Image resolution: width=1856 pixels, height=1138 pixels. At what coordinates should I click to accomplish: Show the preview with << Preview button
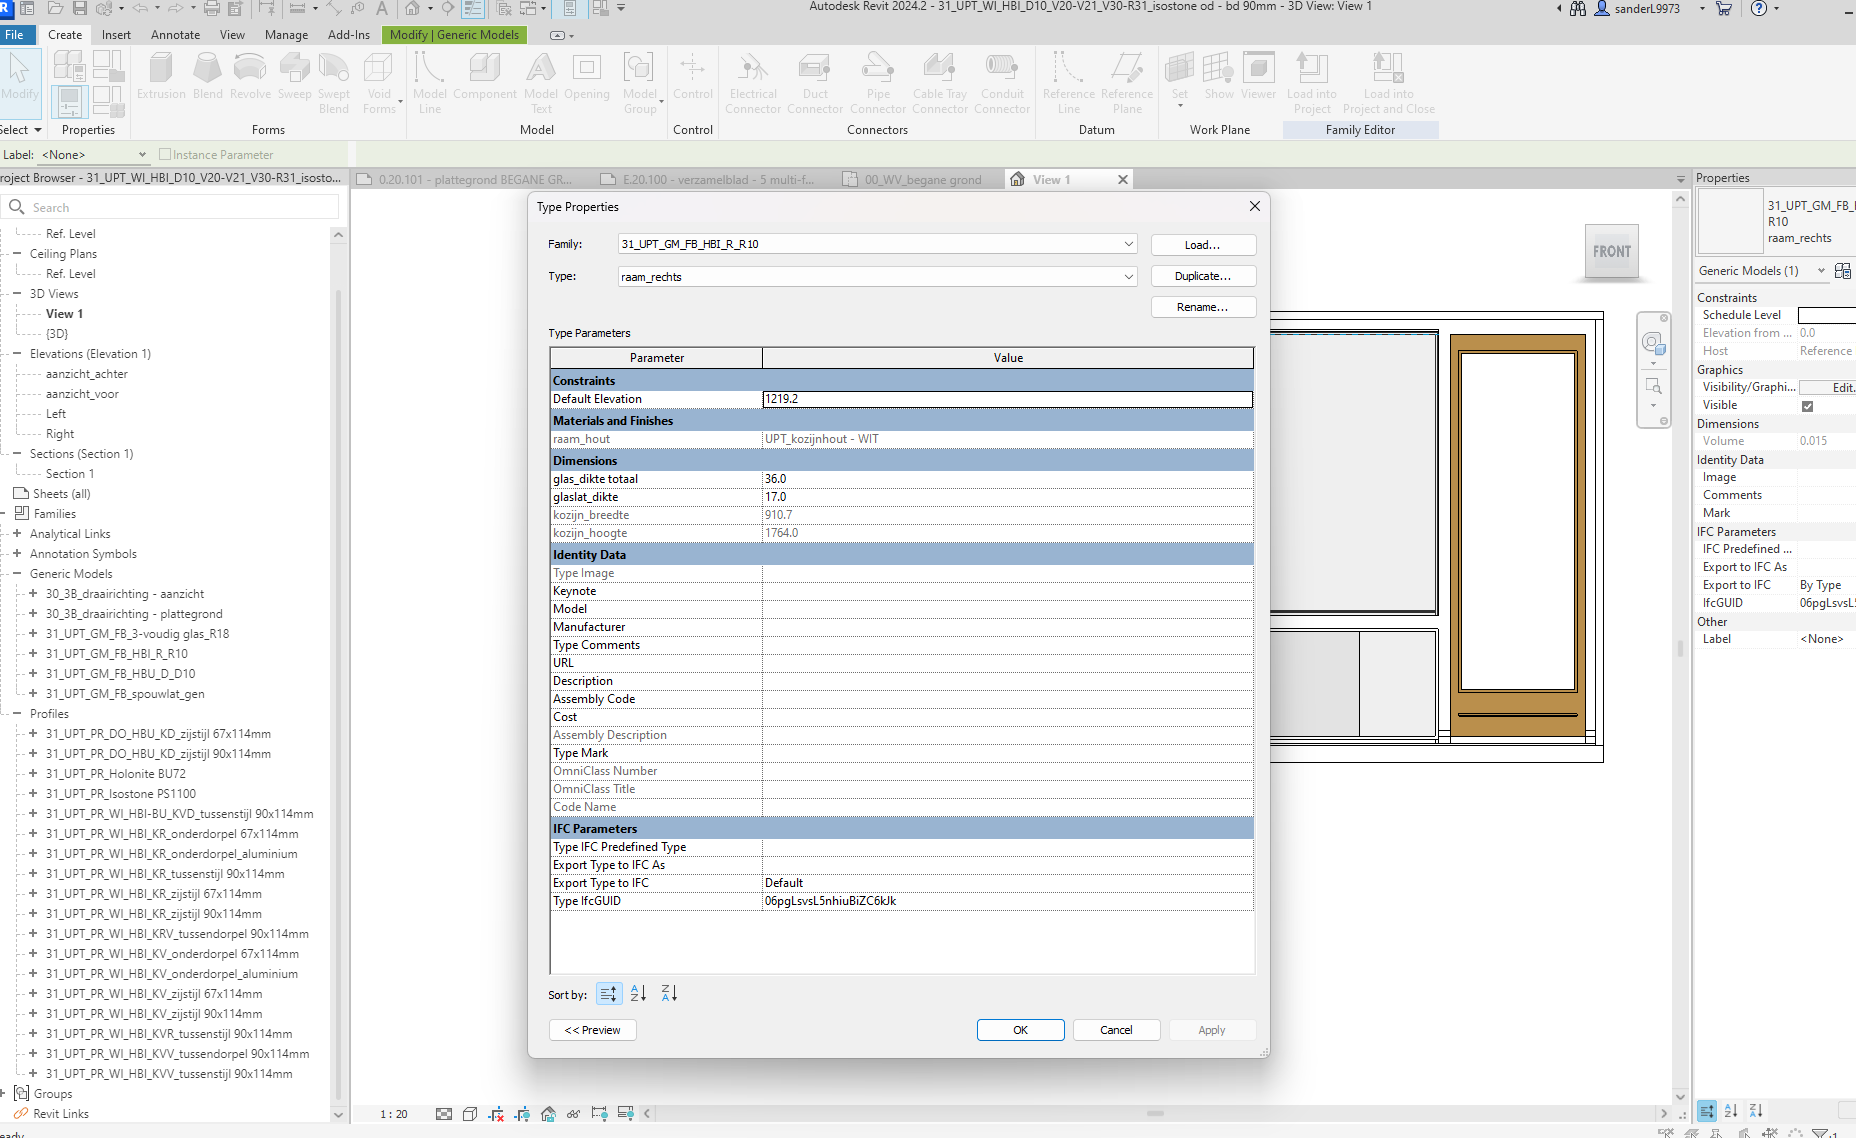pos(592,1029)
